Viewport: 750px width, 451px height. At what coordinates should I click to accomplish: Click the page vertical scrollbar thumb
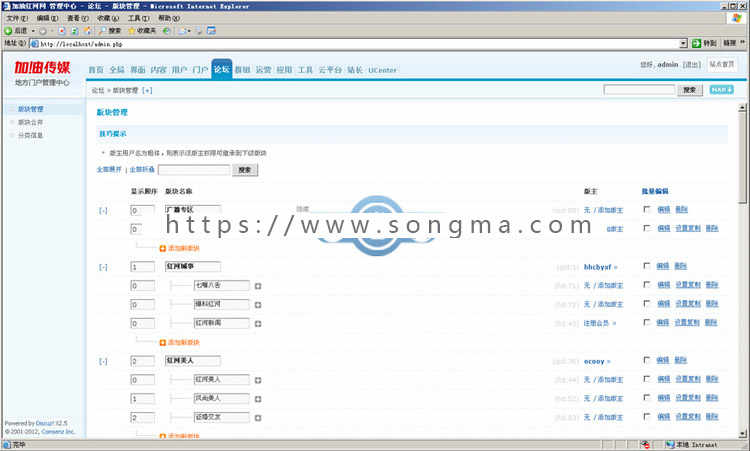click(x=742, y=158)
